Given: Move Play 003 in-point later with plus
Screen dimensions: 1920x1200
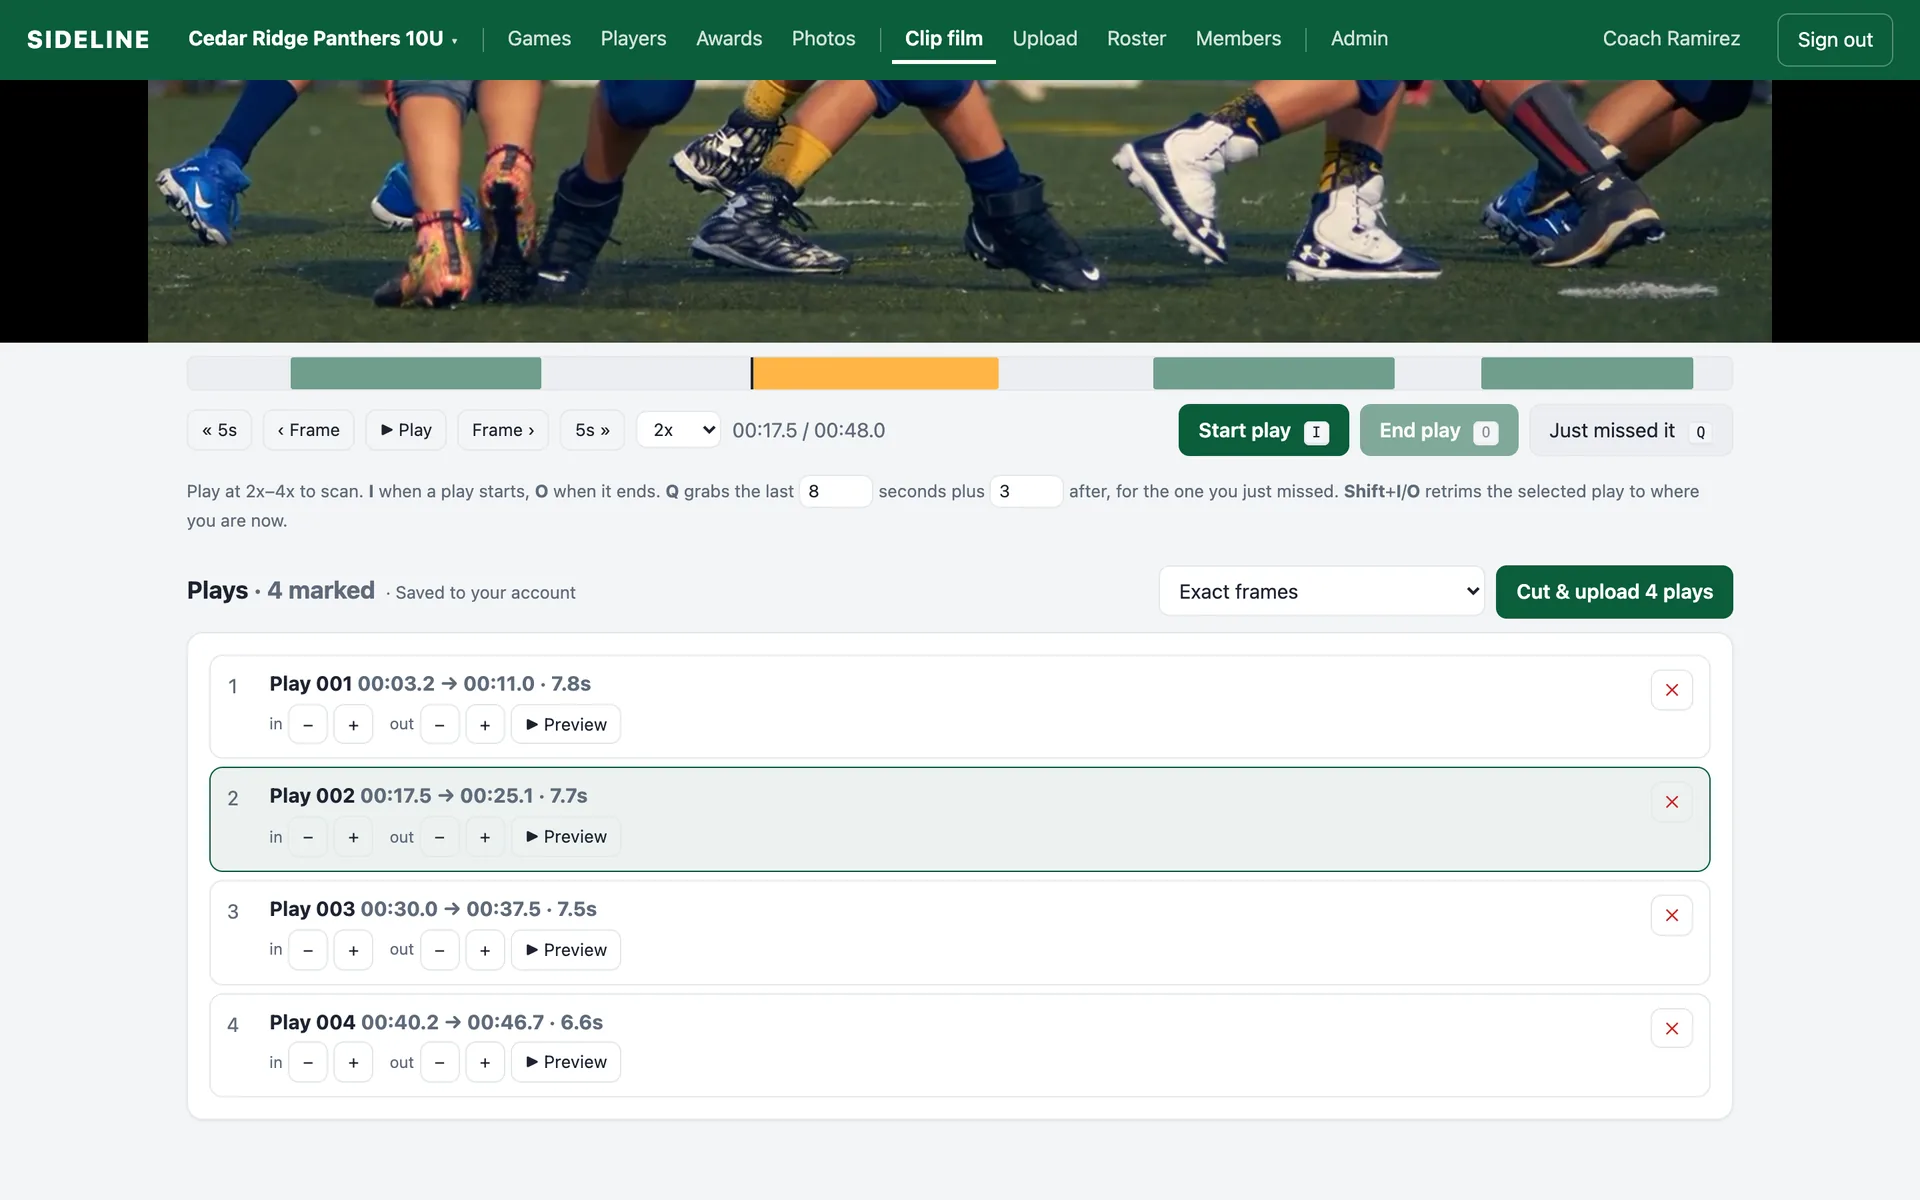Looking at the screenshot, I should [x=353, y=950].
